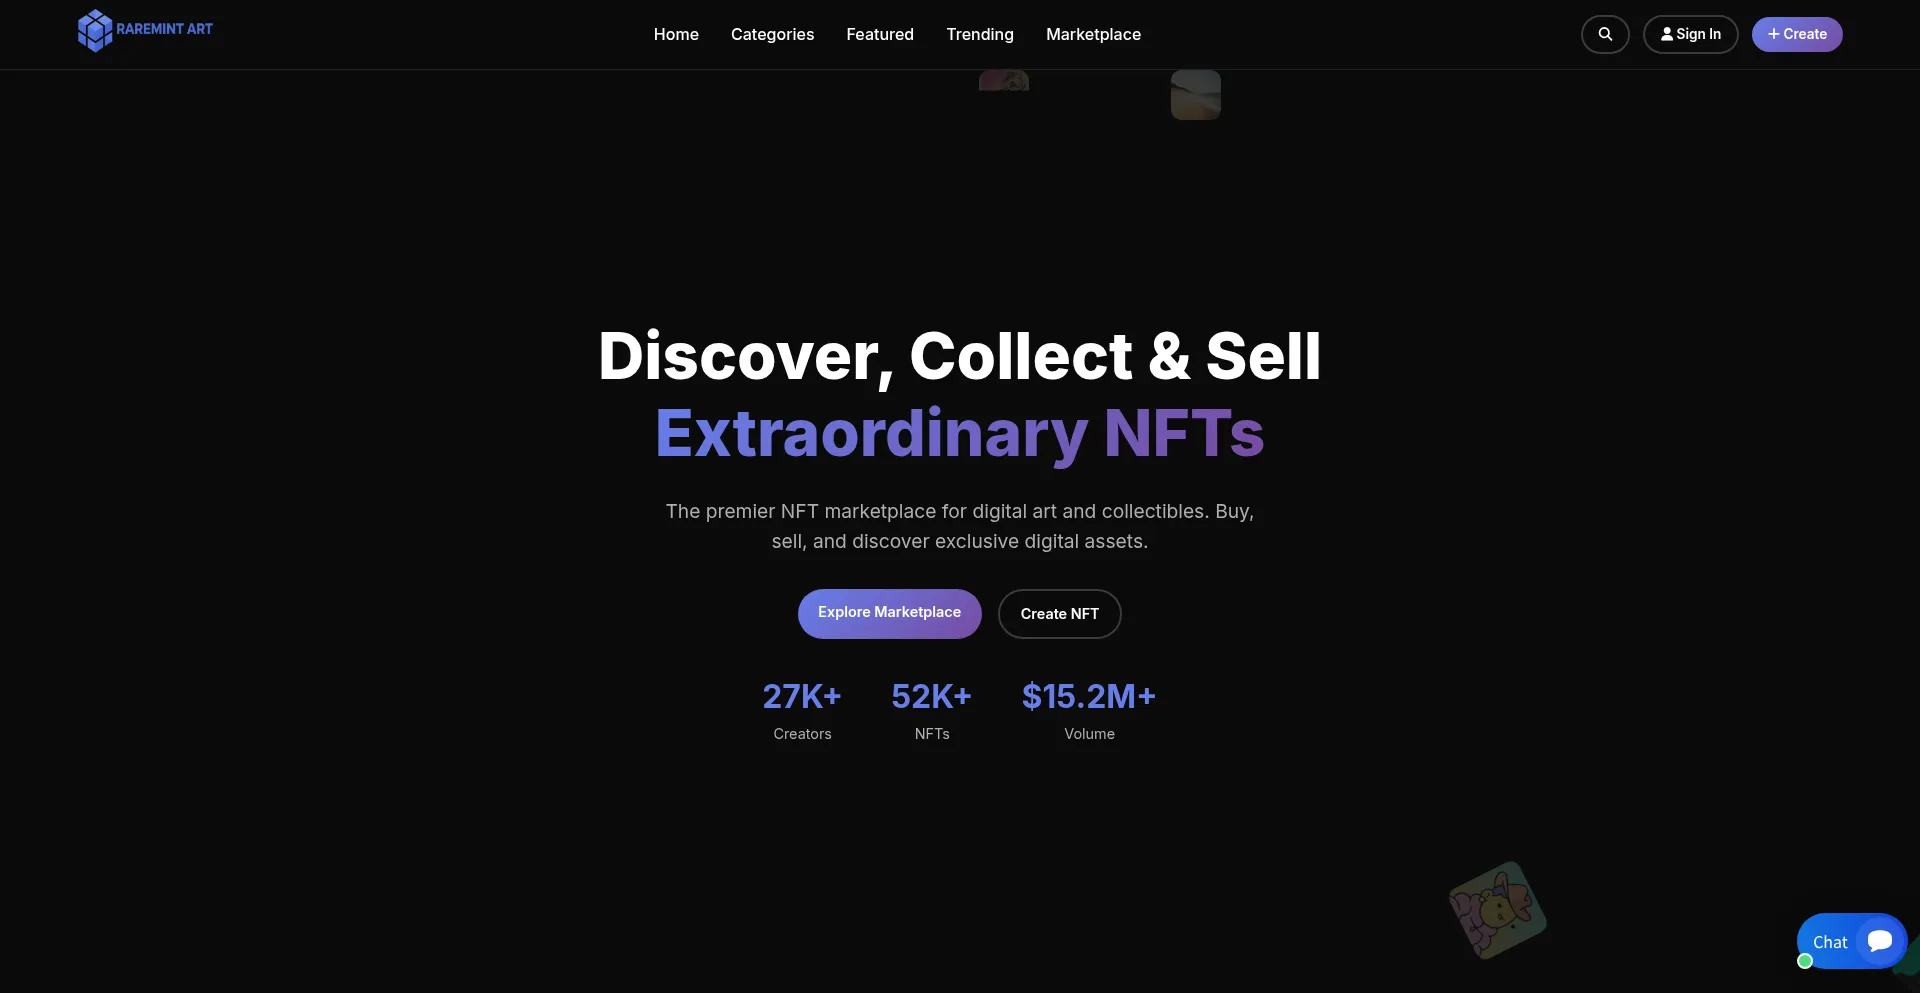Click the purple Create button in header
The height and width of the screenshot is (993, 1920).
click(x=1797, y=34)
